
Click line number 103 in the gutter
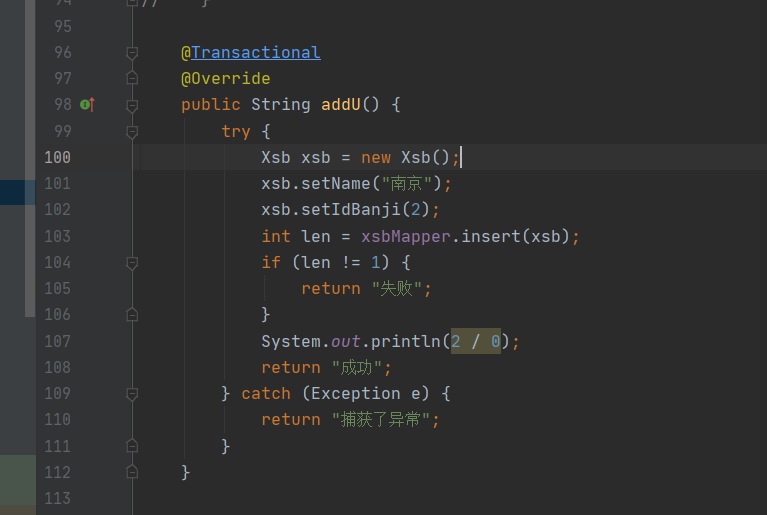click(57, 236)
